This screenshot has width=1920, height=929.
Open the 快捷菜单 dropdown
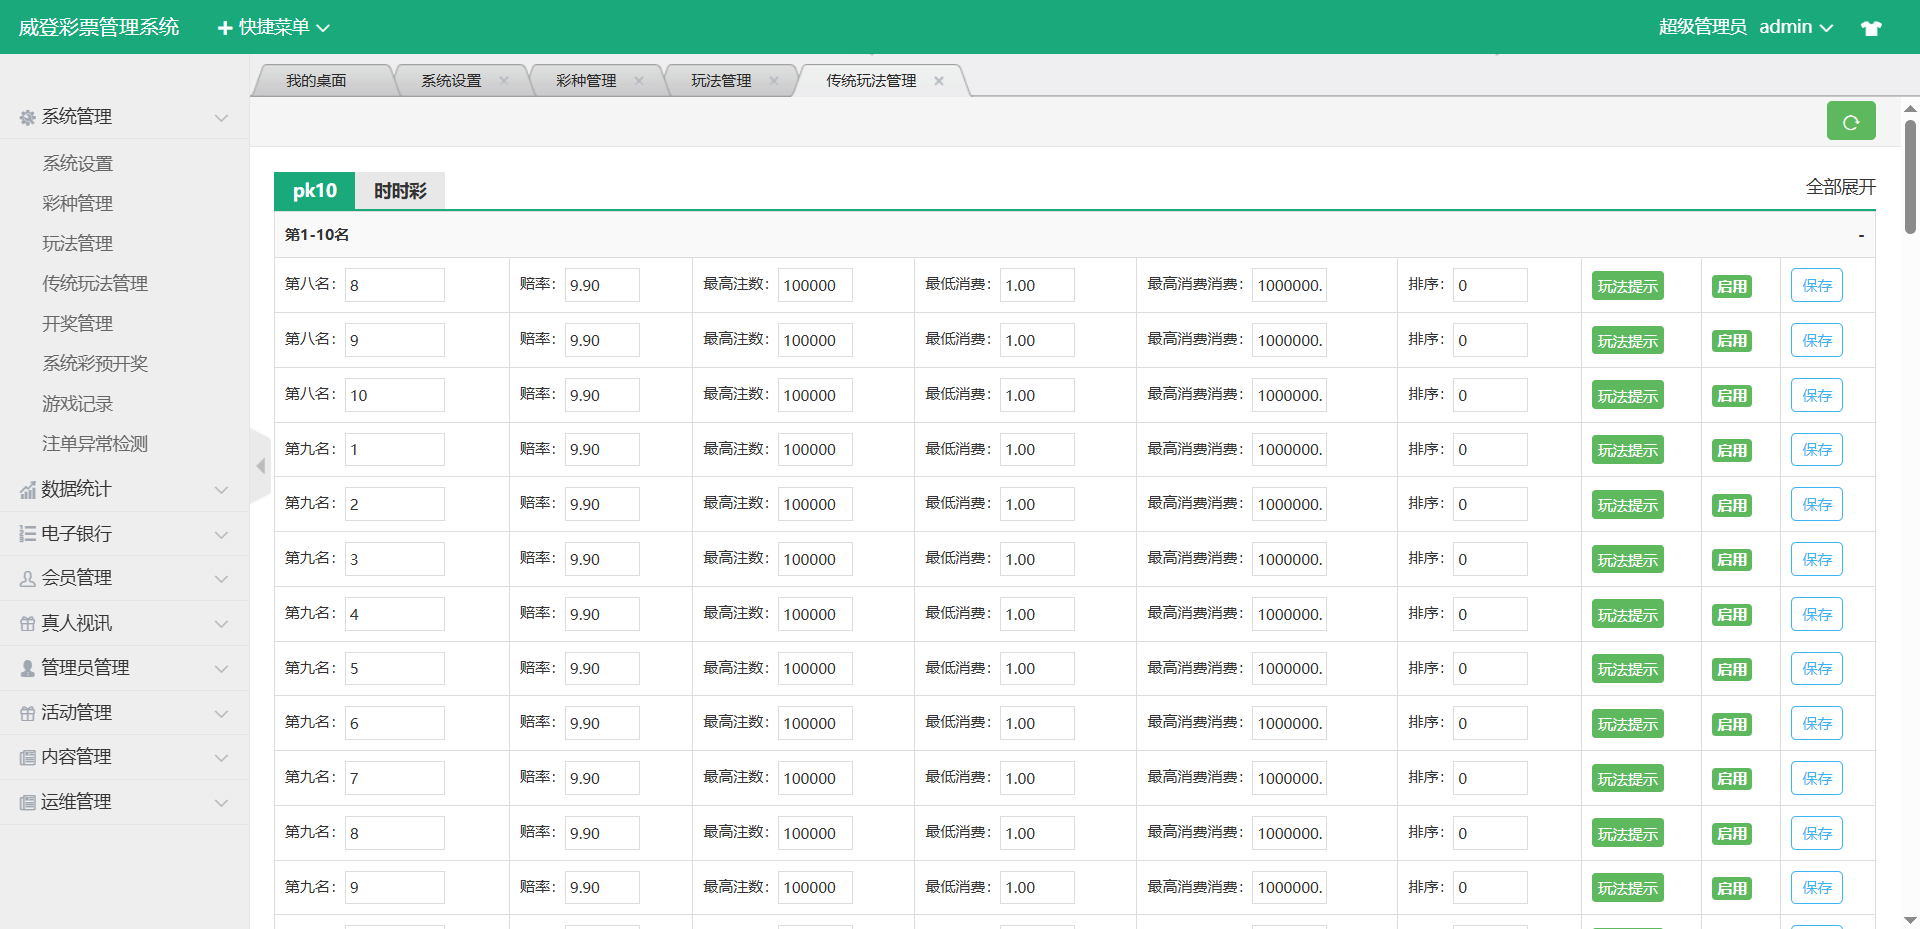[274, 27]
